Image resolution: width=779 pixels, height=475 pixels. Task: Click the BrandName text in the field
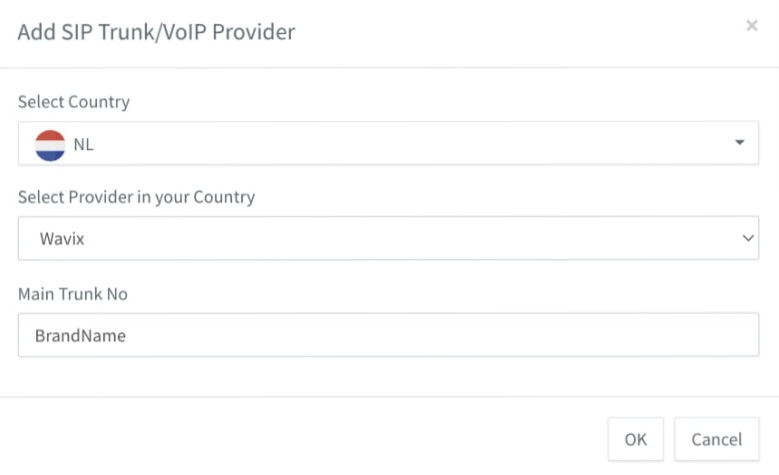tap(80, 336)
